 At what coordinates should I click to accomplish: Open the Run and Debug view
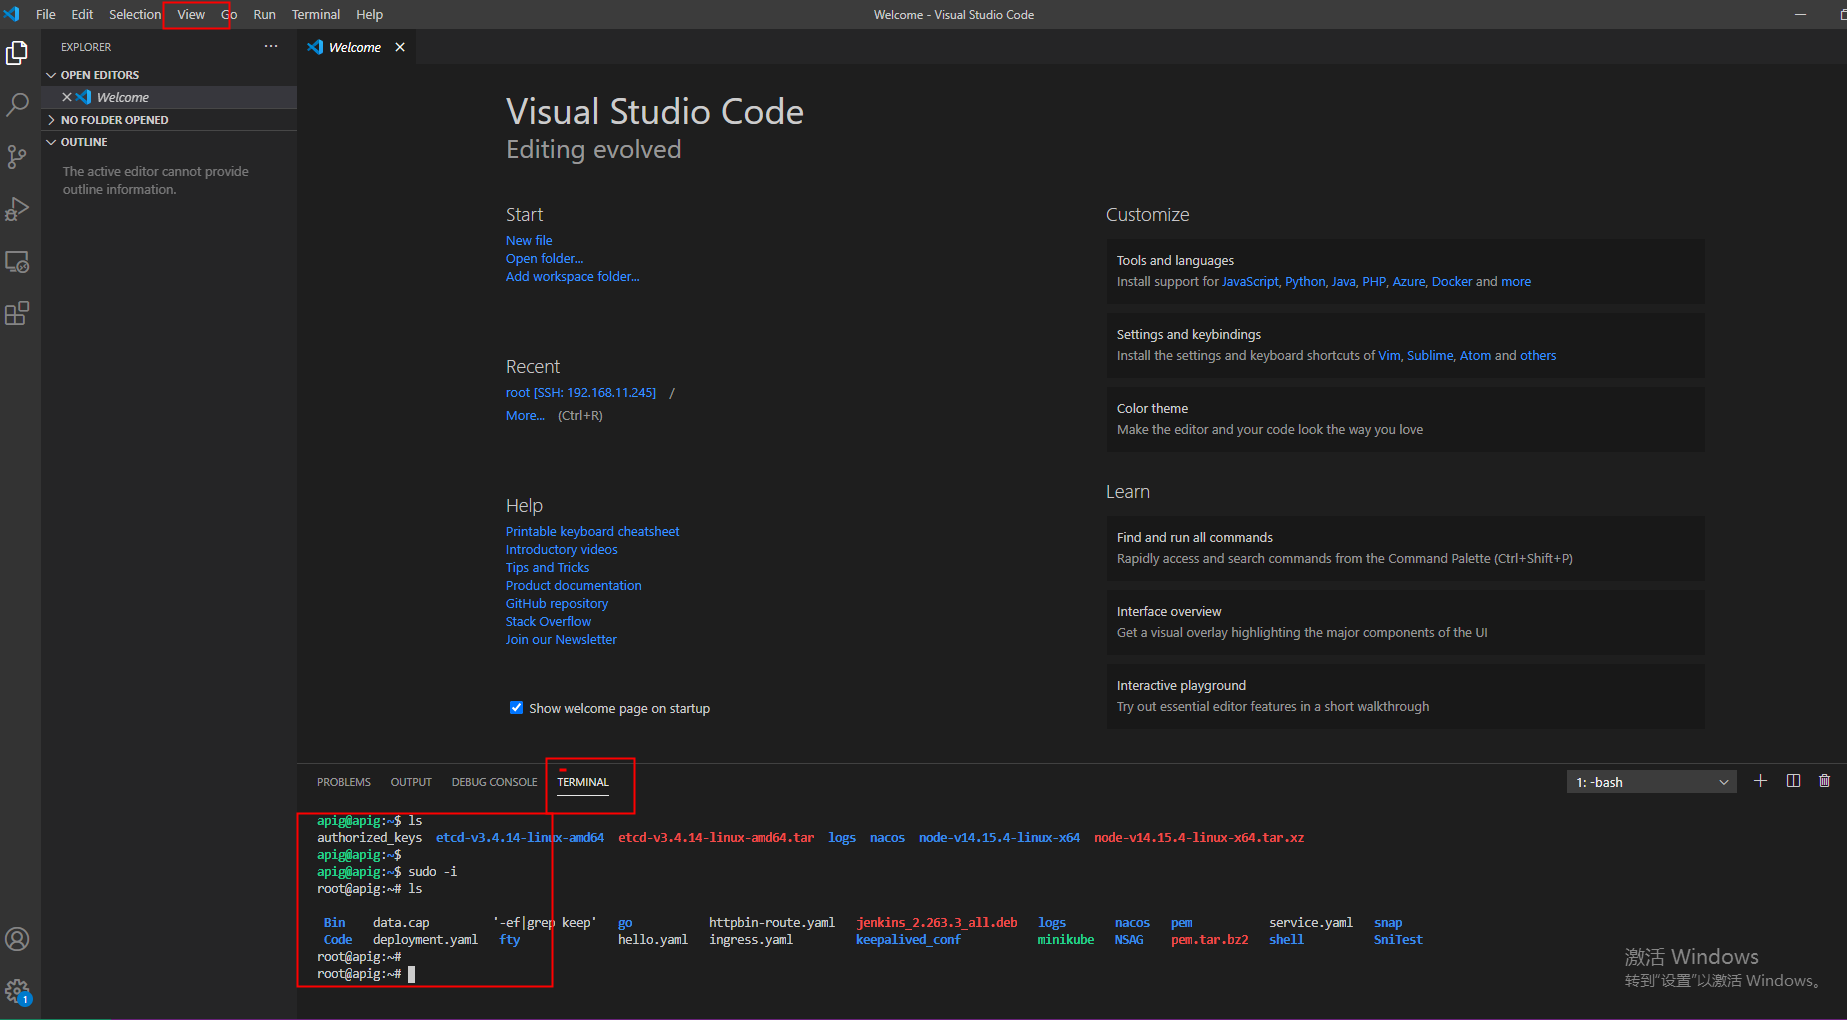pyautogui.click(x=17, y=209)
